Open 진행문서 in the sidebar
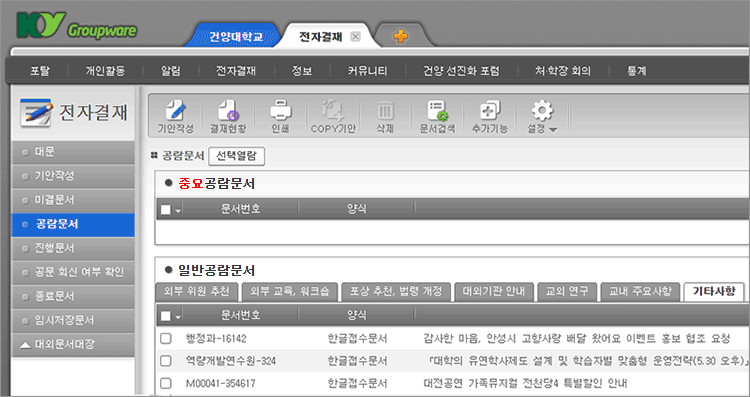750x397 pixels. pos(73,248)
